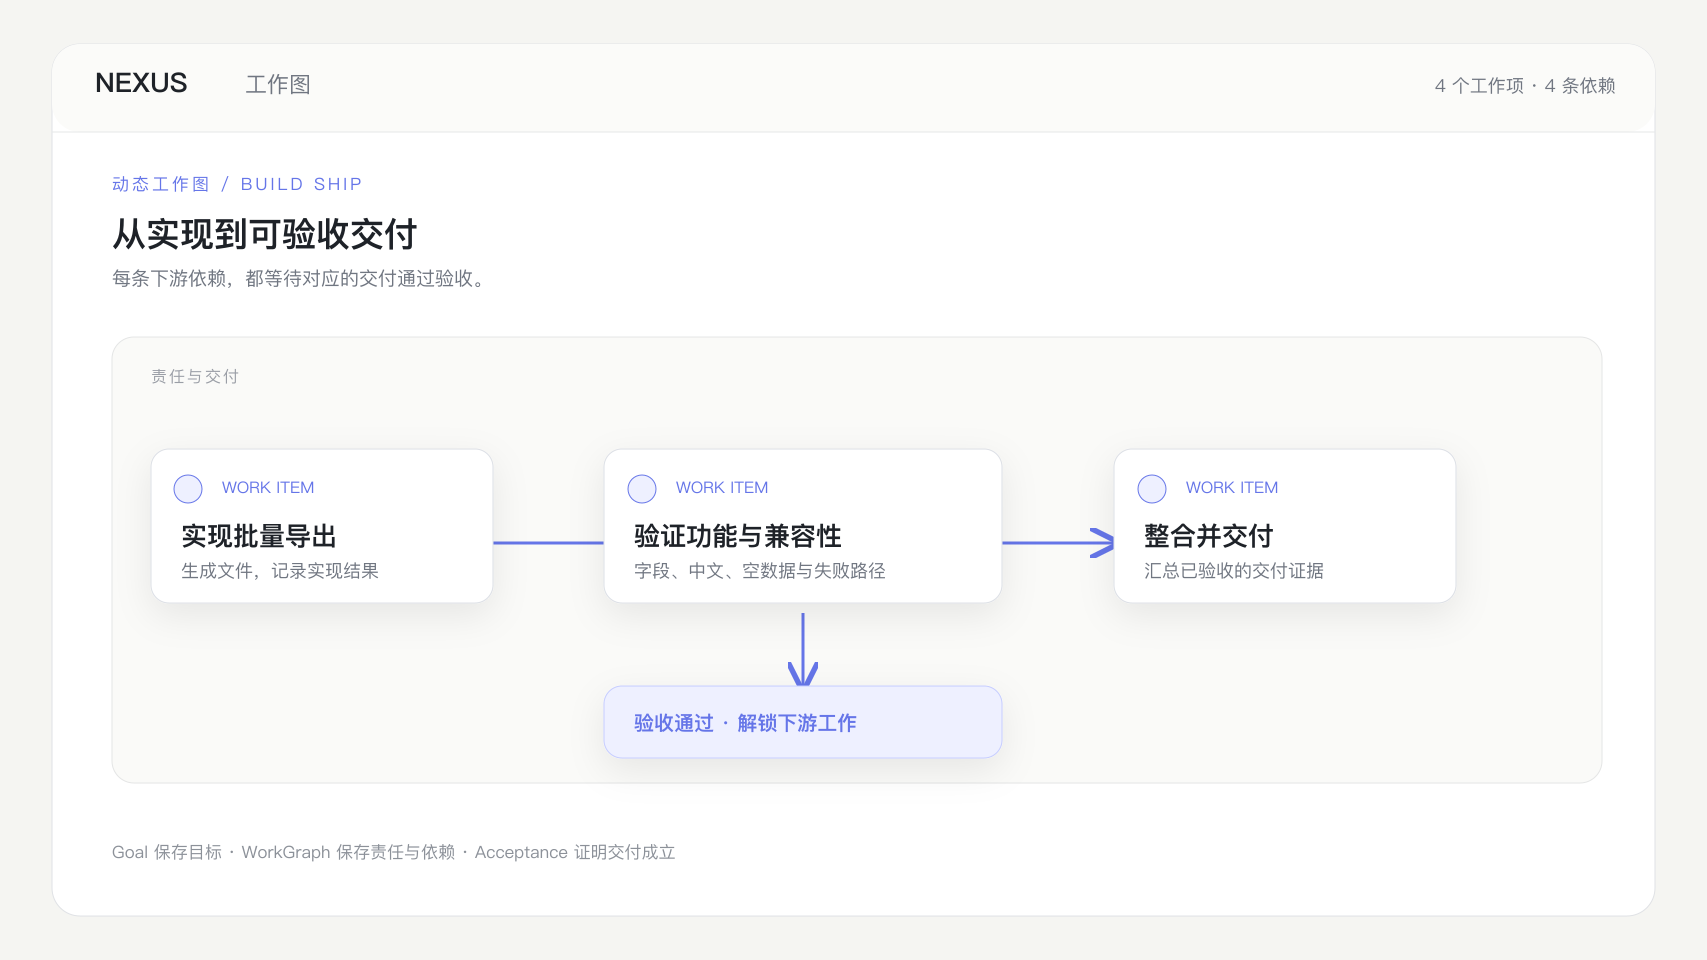Image resolution: width=1707 pixels, height=960 pixels.
Task: Click the 实现批量导出 card title
Action: coord(259,536)
